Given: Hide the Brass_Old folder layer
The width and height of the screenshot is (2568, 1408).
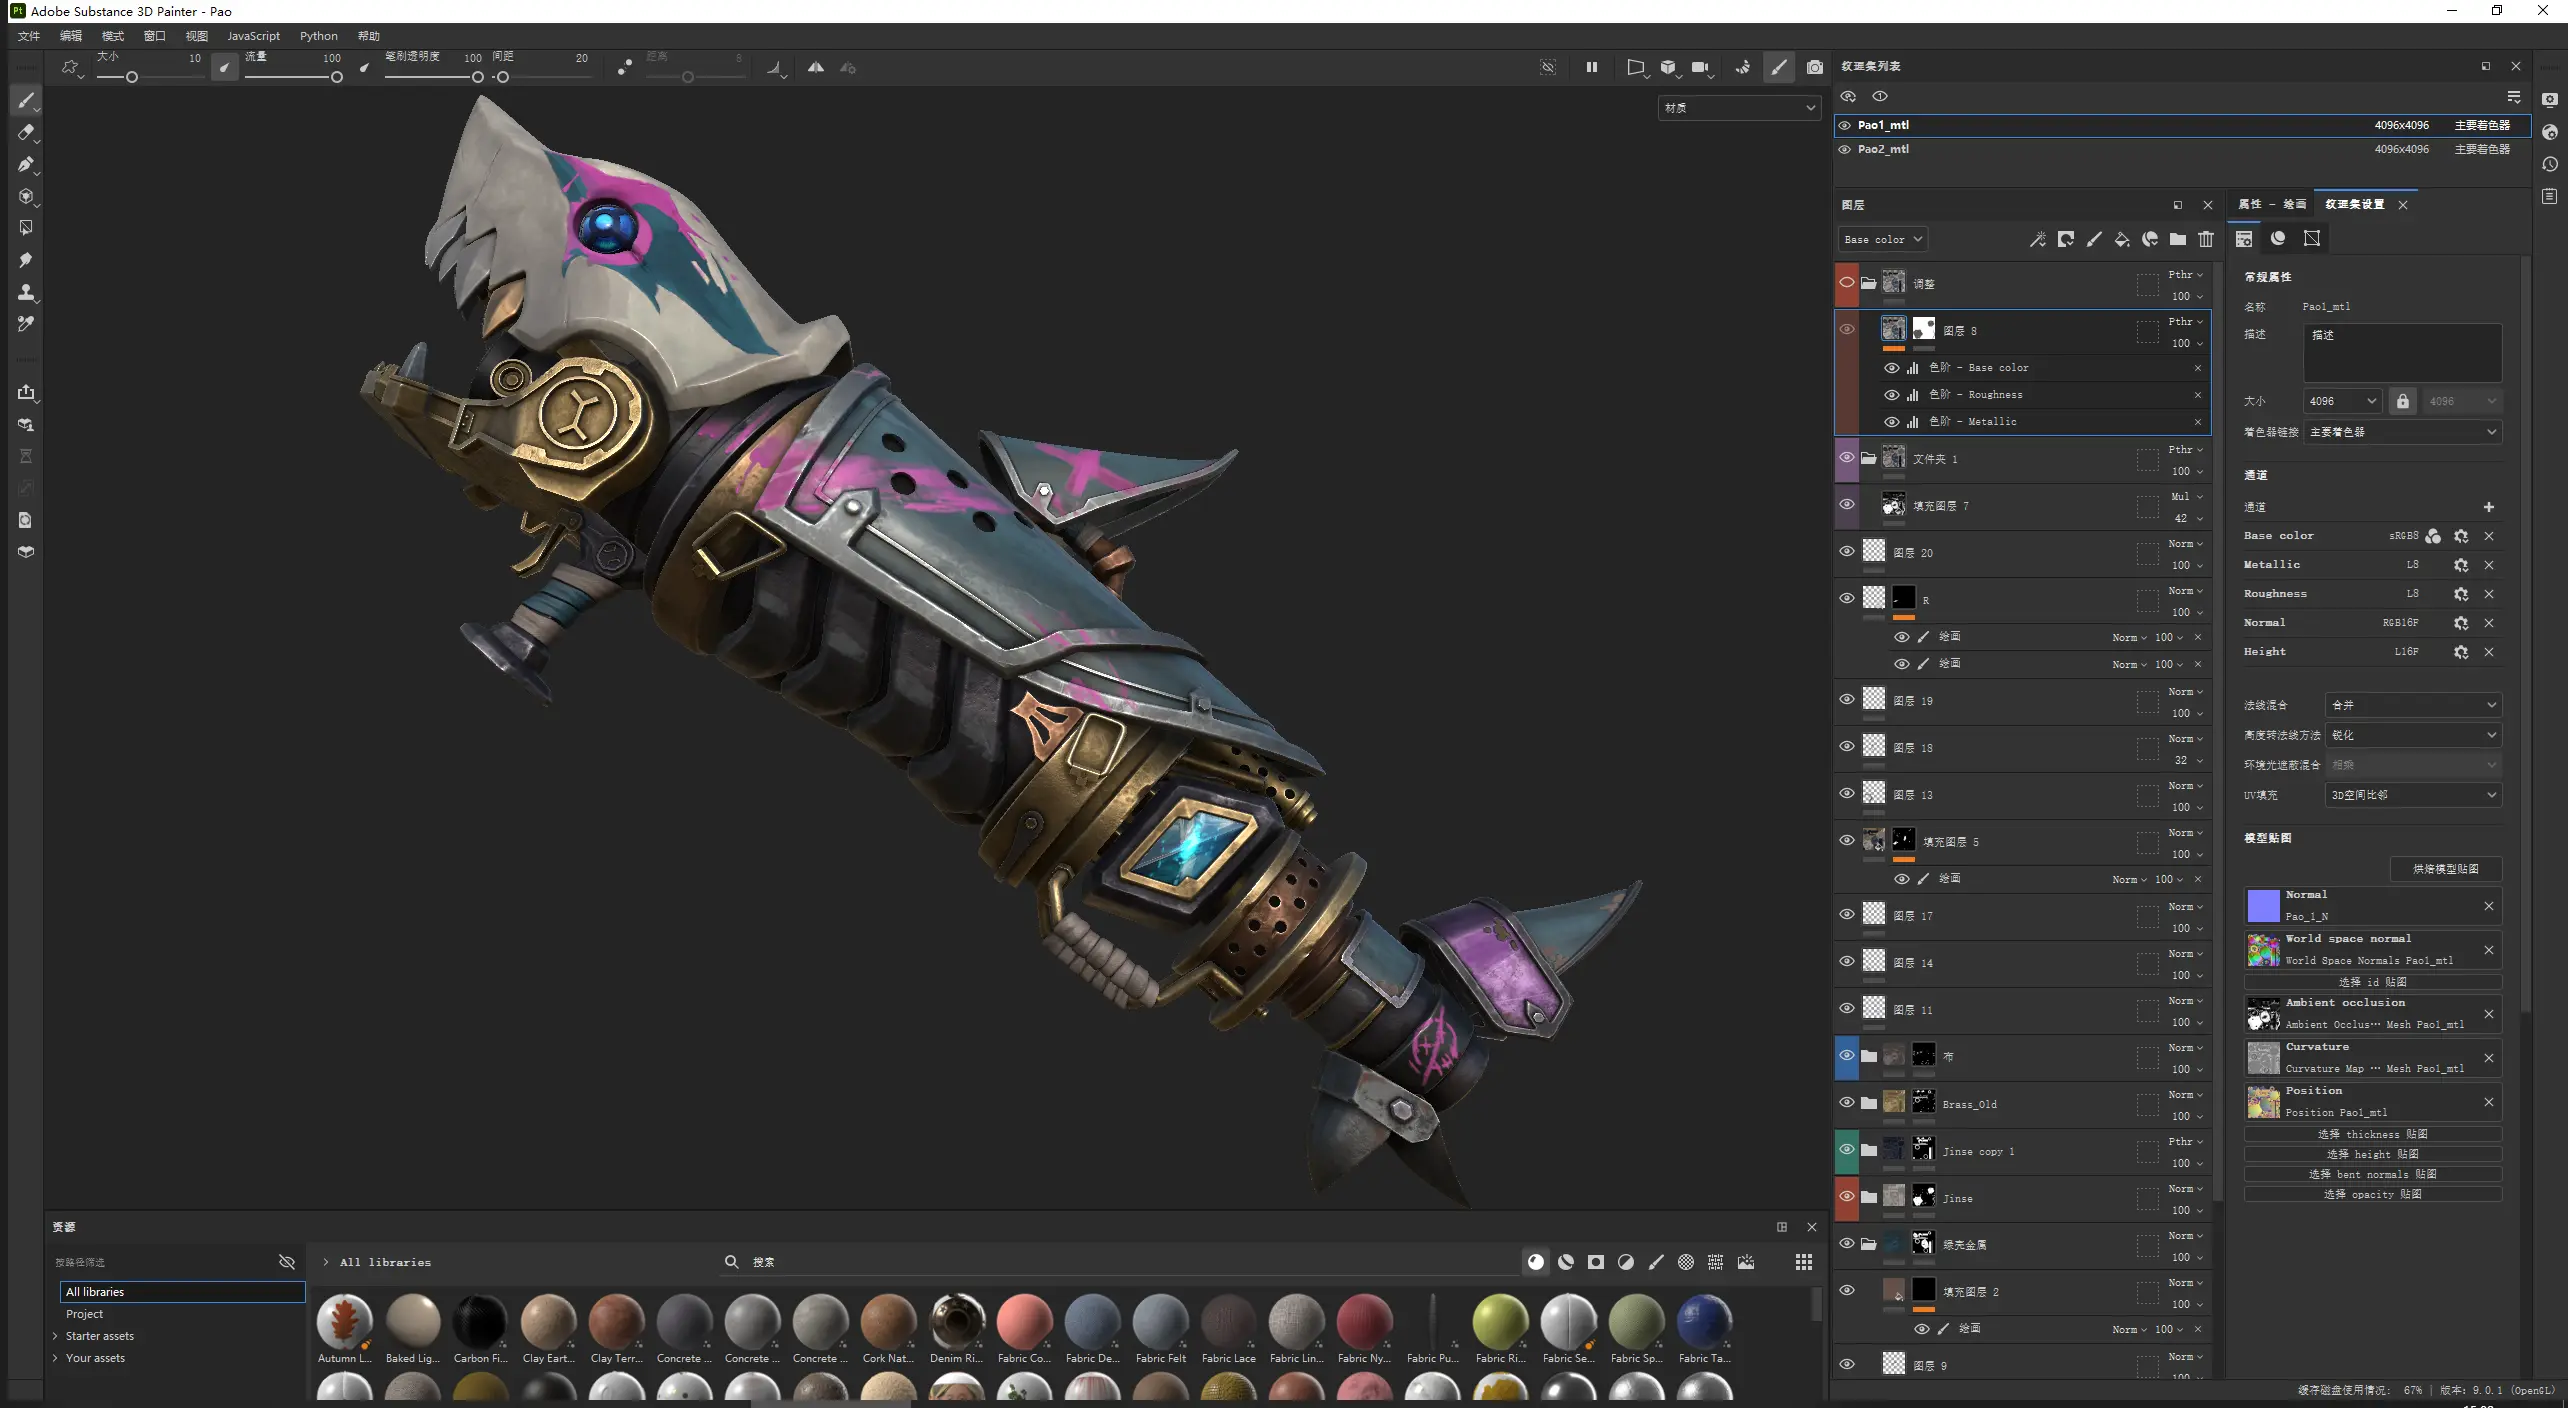Looking at the screenshot, I should 1847,1102.
